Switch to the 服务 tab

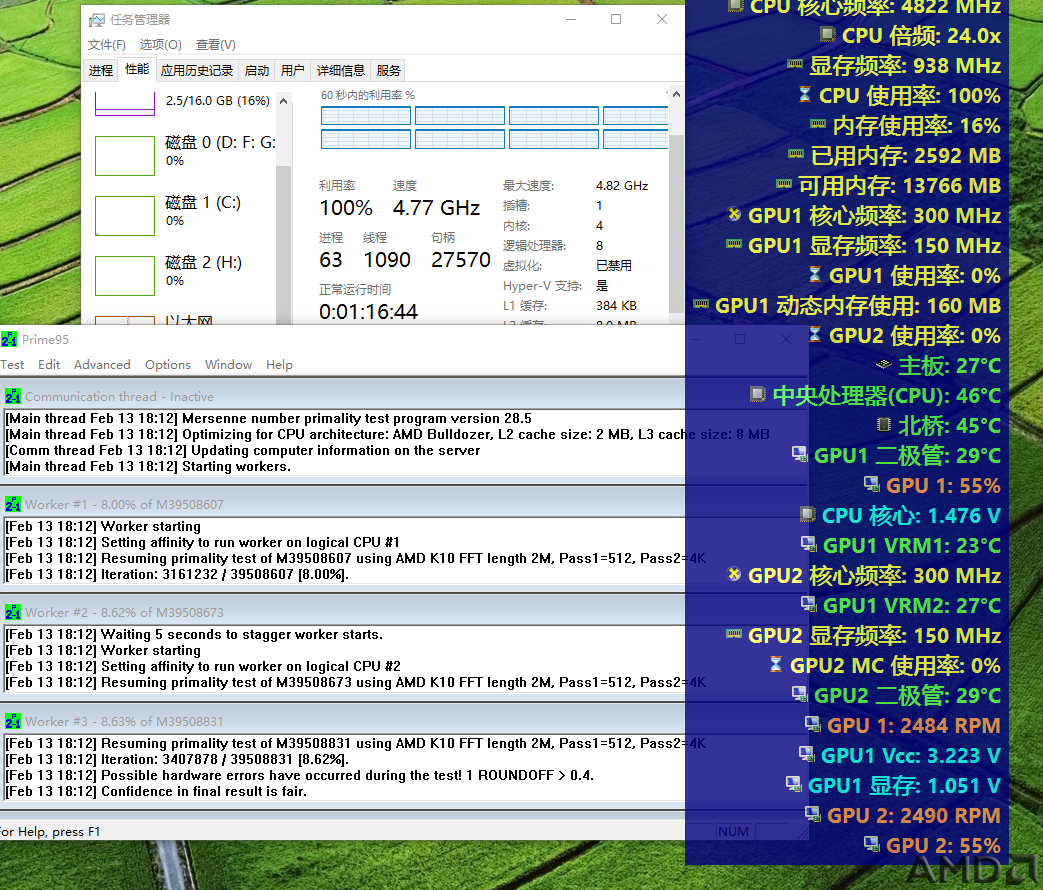tap(388, 71)
